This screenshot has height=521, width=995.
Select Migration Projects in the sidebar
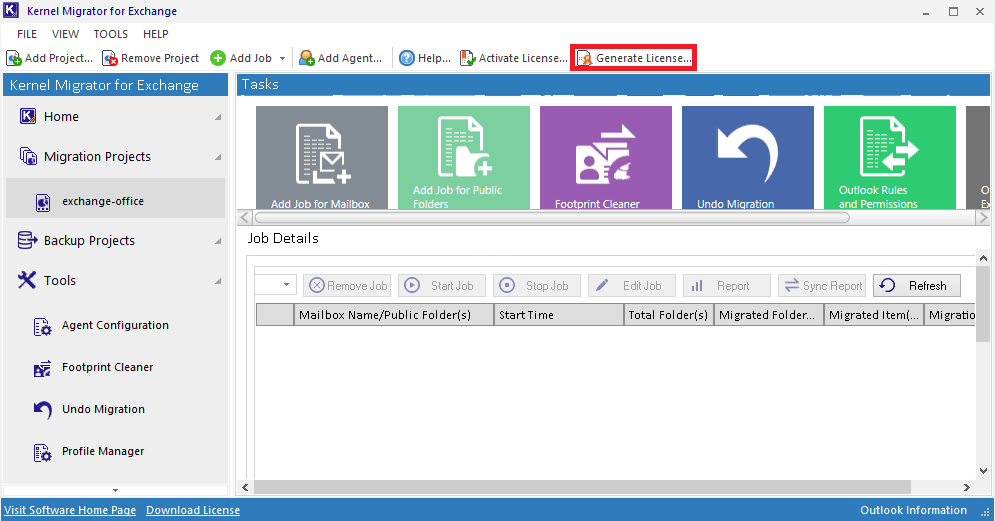point(97,157)
